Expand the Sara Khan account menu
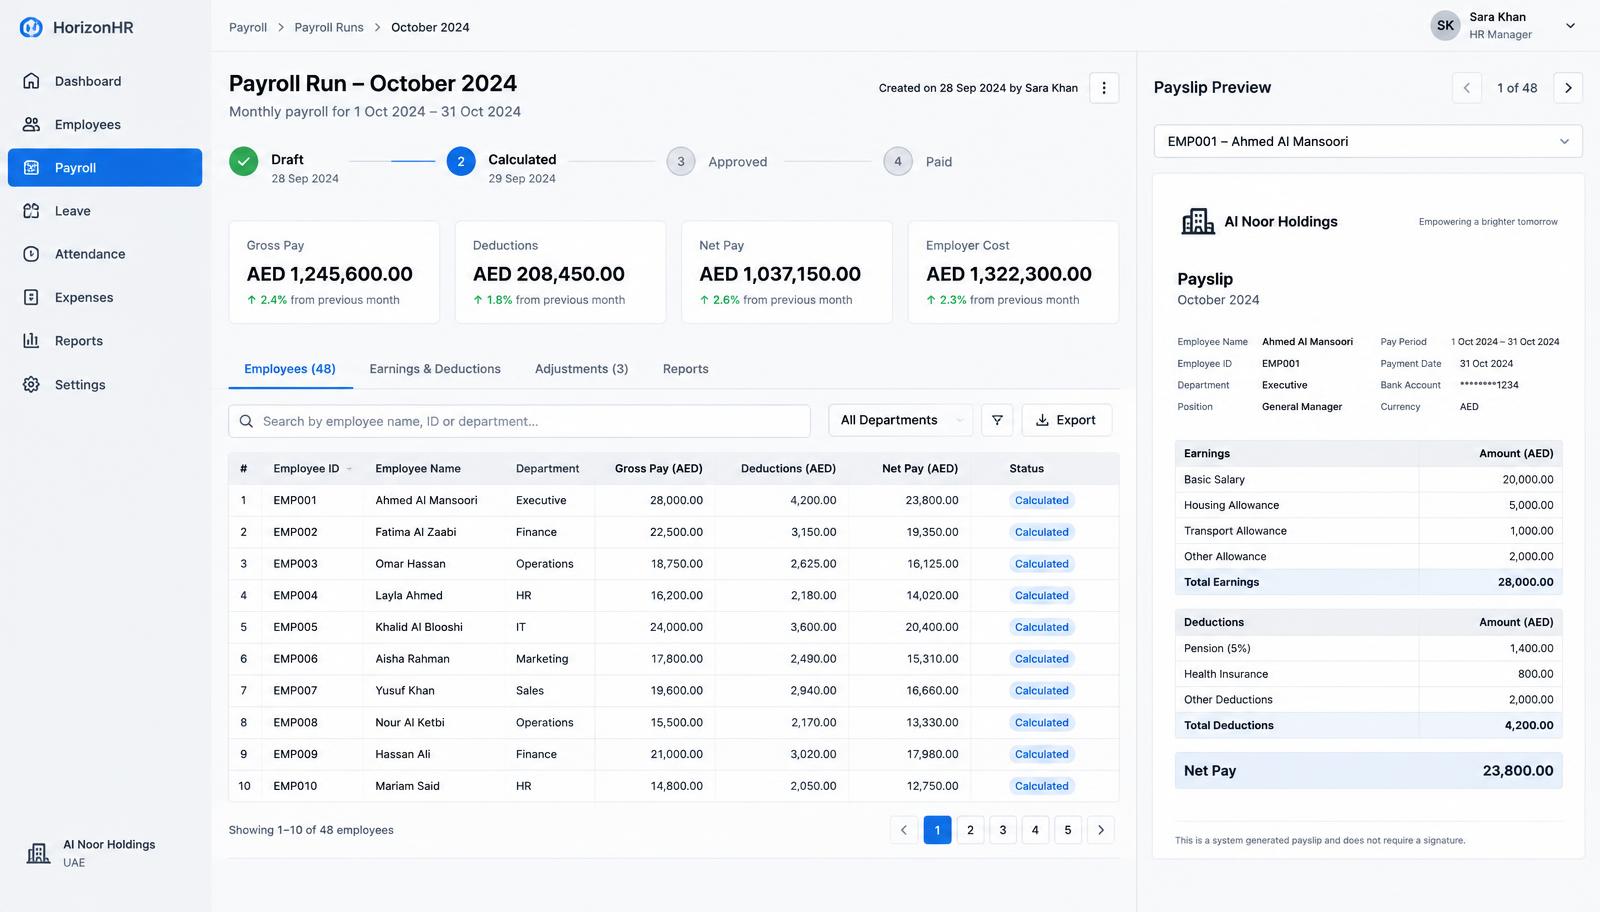Screen dimensions: 1600x912 (x=1570, y=26)
